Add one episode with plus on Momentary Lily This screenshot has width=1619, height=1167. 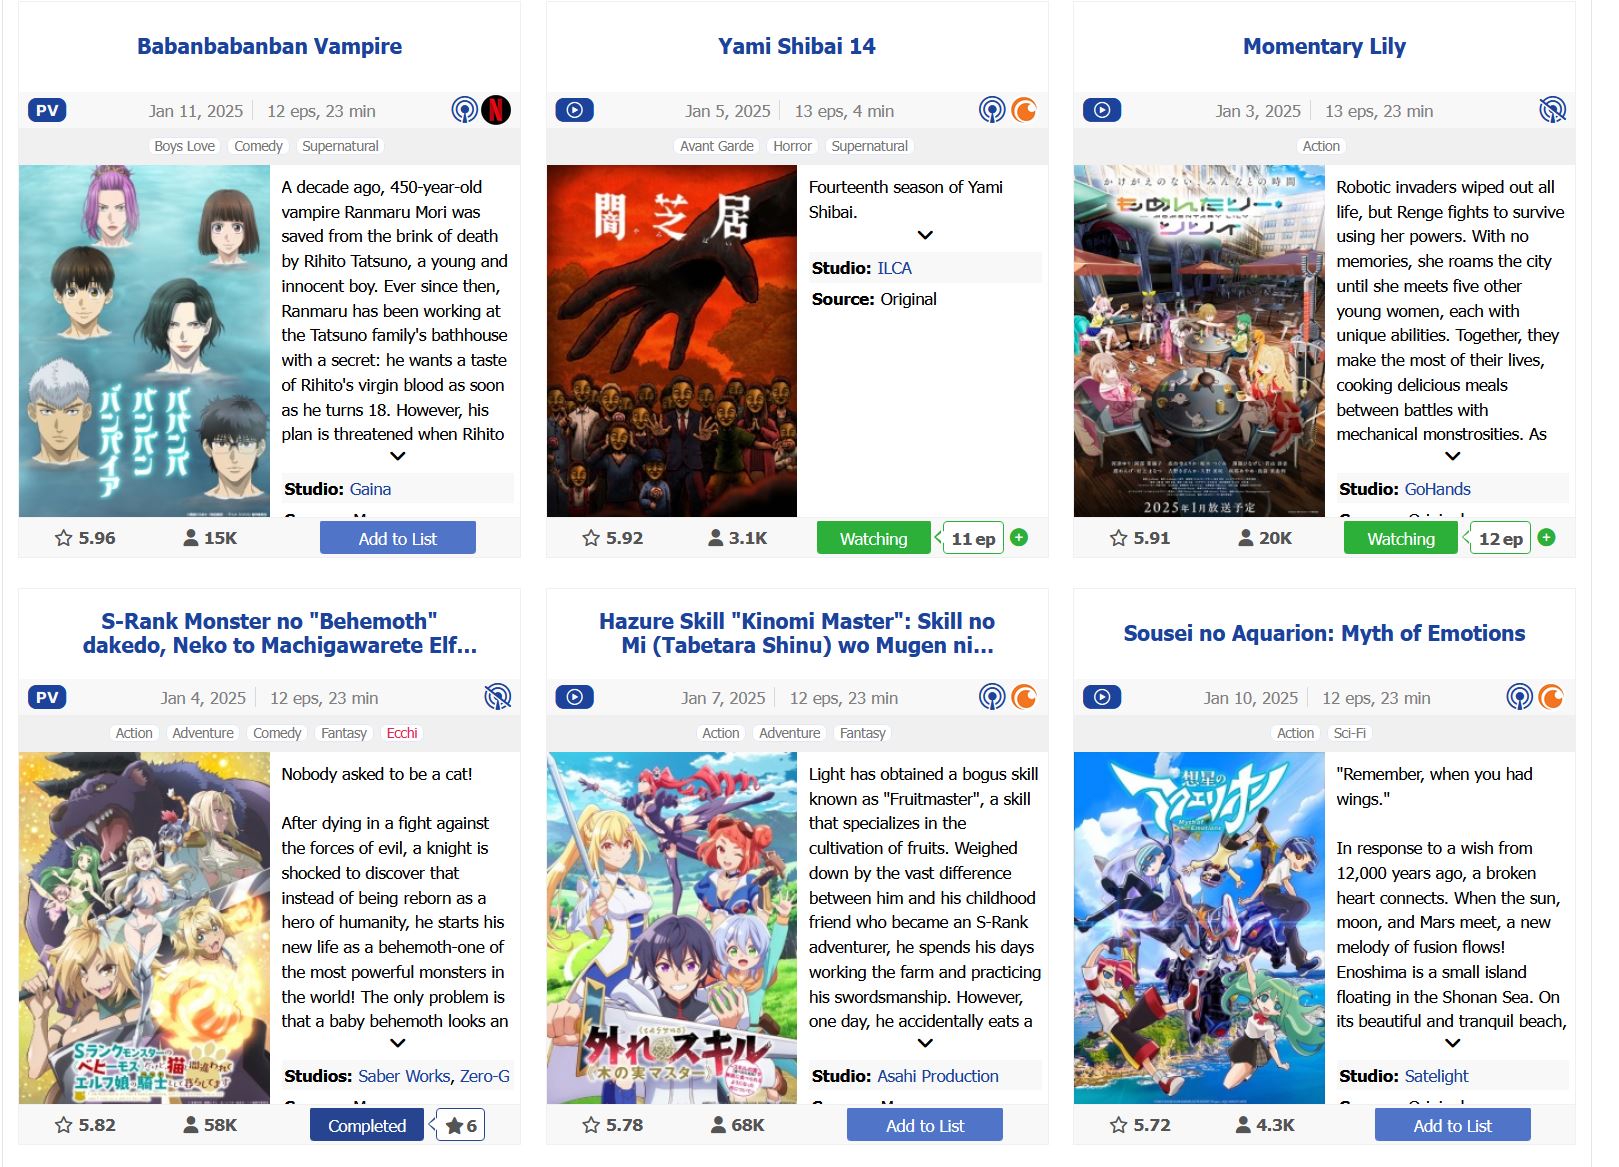click(x=1546, y=538)
